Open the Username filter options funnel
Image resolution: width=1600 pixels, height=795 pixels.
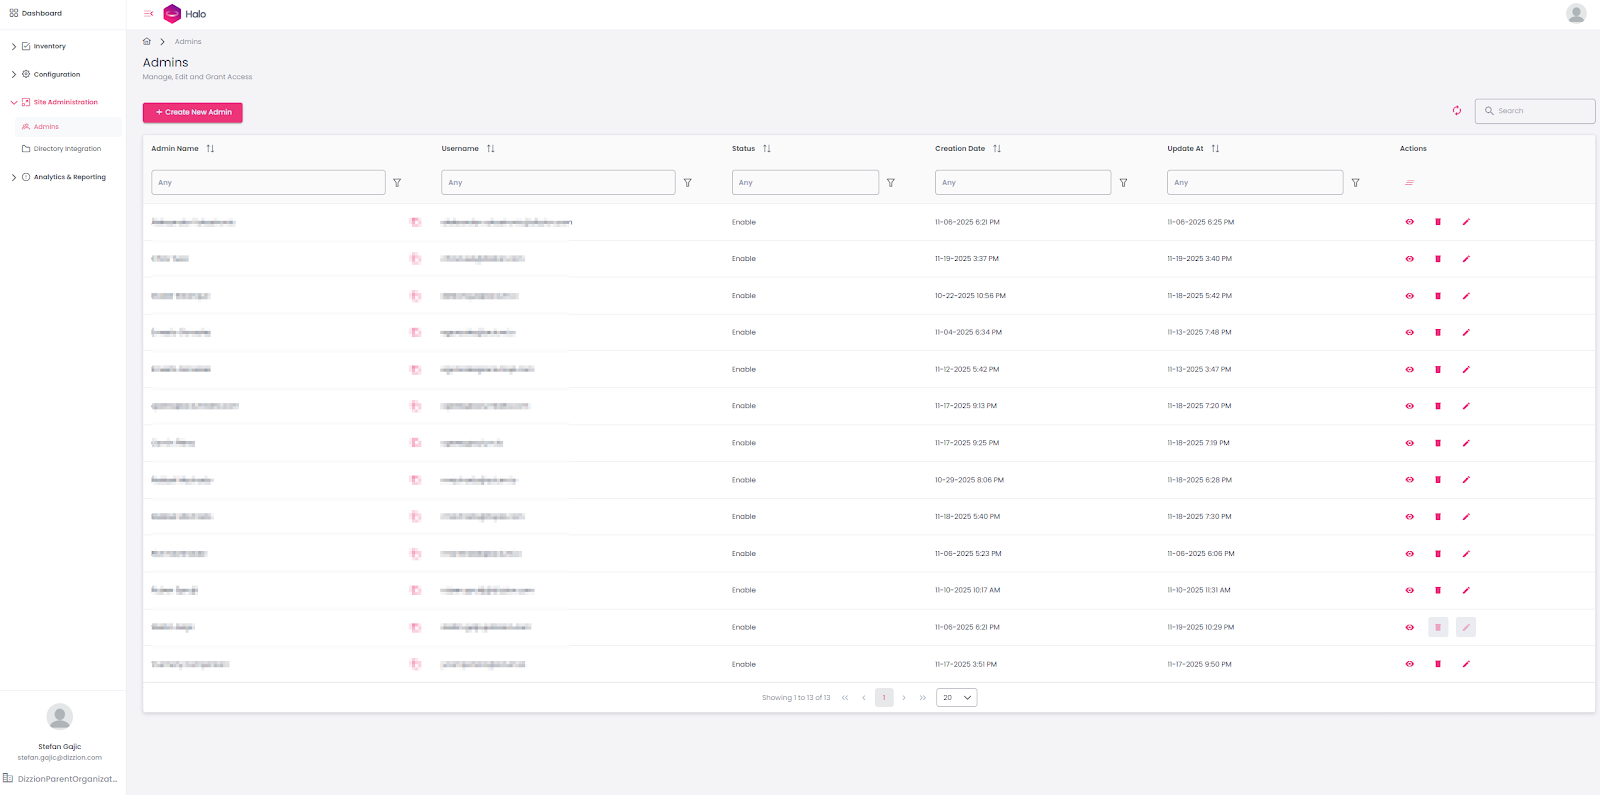pyautogui.click(x=688, y=183)
